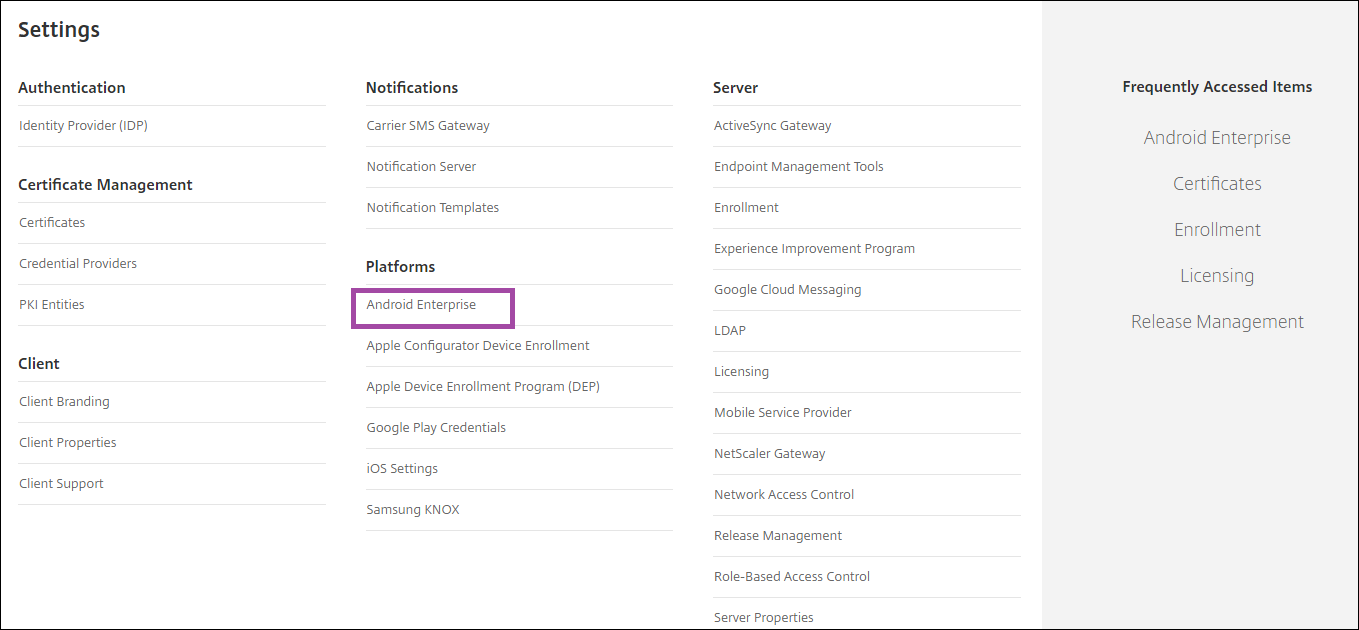Open ActiveSync Gateway under Server
Screen dimensions: 1359x630
point(772,126)
